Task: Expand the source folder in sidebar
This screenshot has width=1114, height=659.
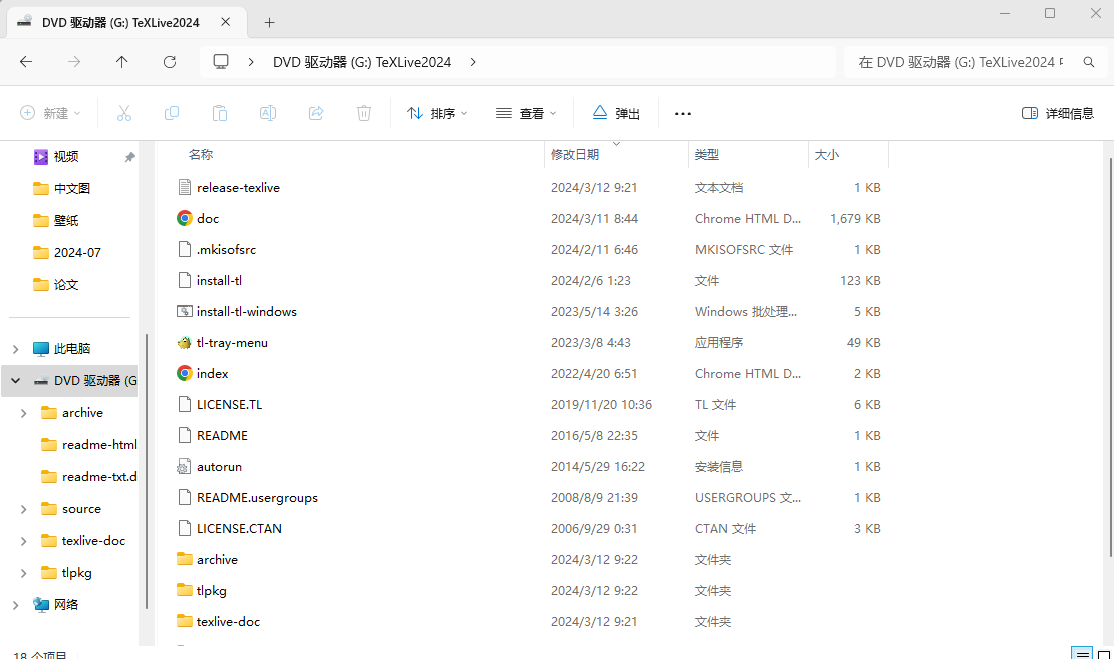Action: (x=23, y=509)
